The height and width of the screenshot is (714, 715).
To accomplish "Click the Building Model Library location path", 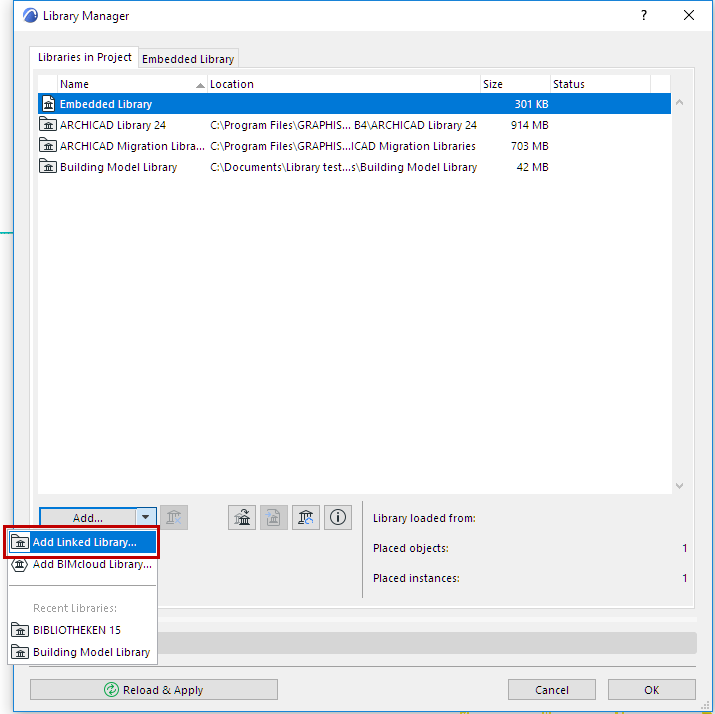I will (343, 167).
